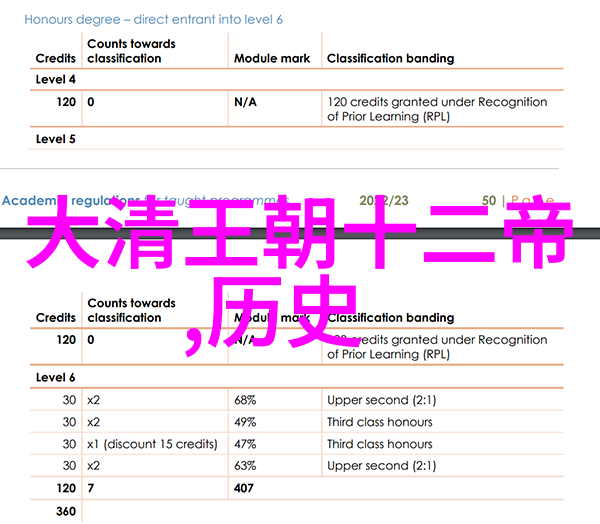Click "Module mark" header above Level 4

272,58
